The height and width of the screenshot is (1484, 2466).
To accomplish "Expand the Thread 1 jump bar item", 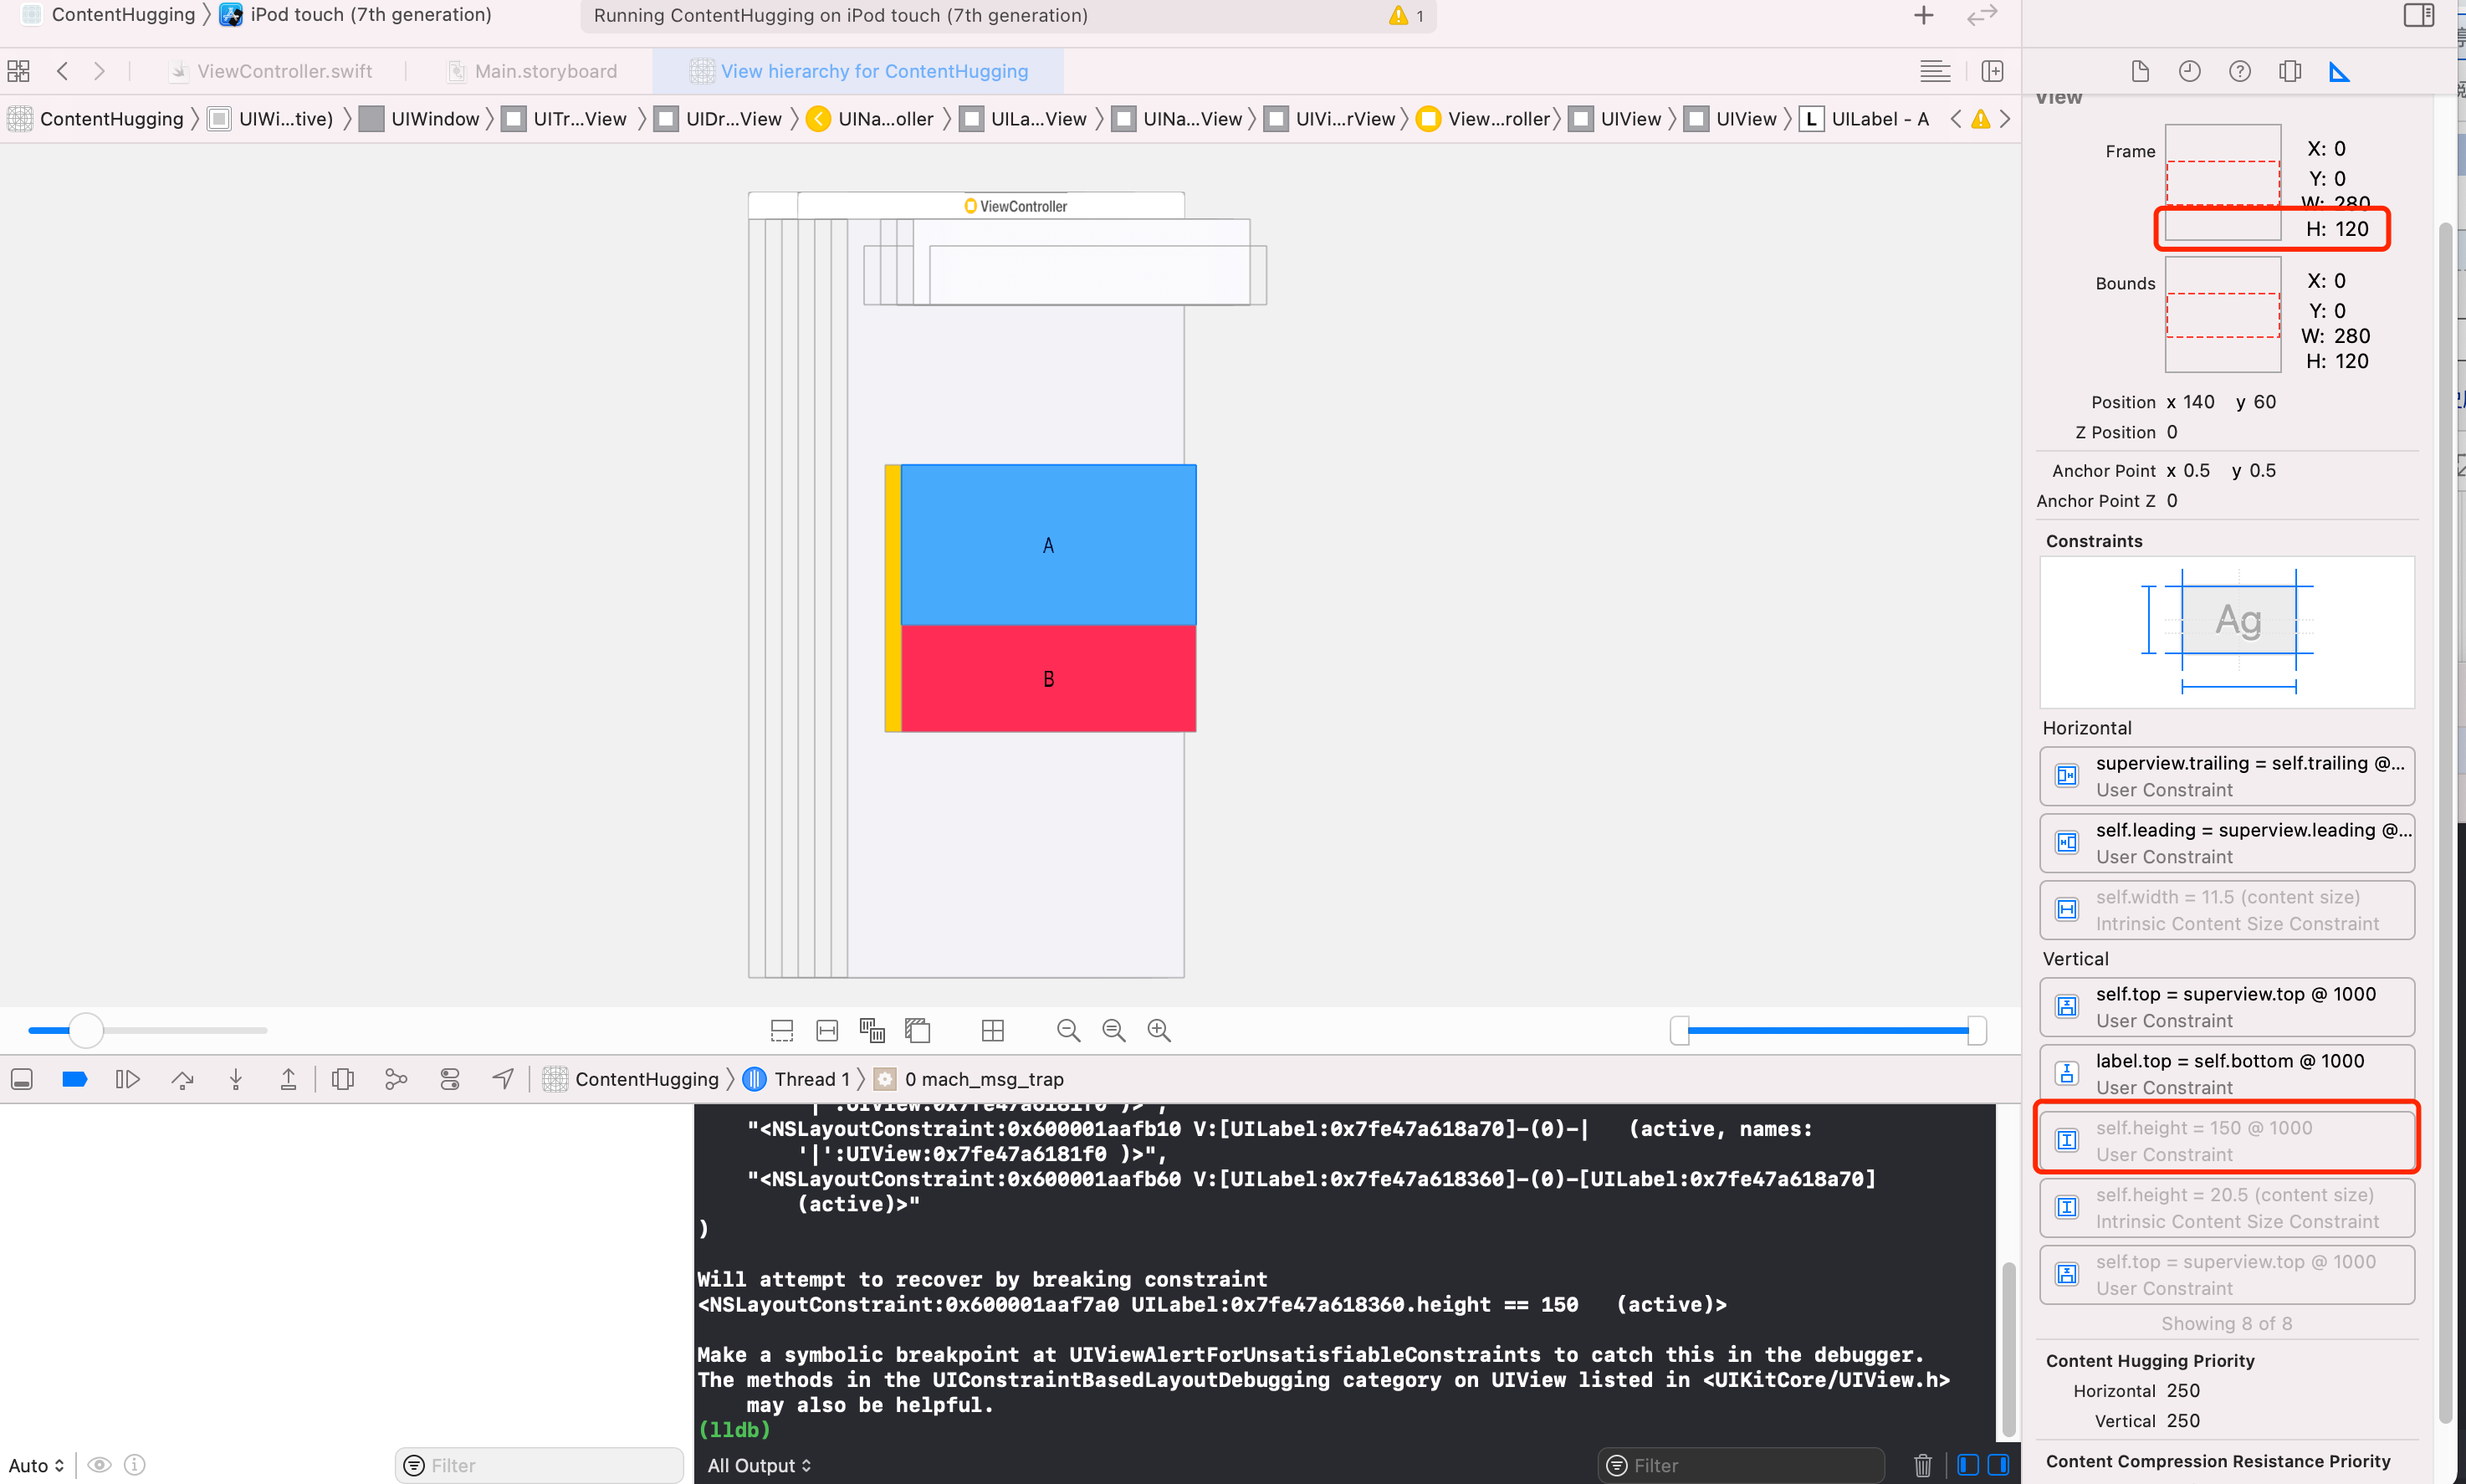I will [810, 1079].
